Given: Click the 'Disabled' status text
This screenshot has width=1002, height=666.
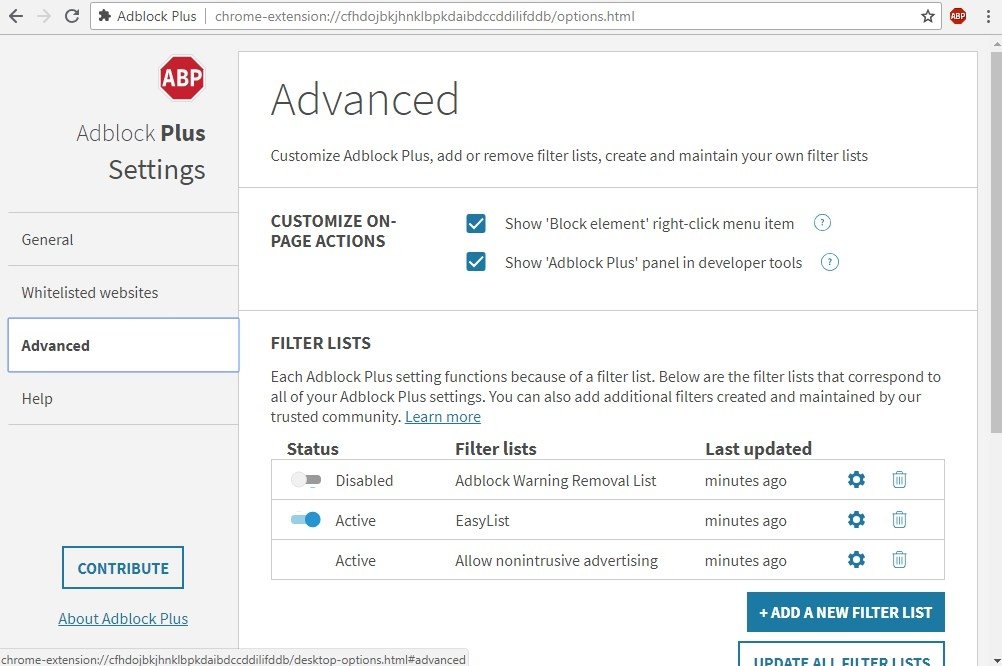Looking at the screenshot, I should tap(364, 481).
